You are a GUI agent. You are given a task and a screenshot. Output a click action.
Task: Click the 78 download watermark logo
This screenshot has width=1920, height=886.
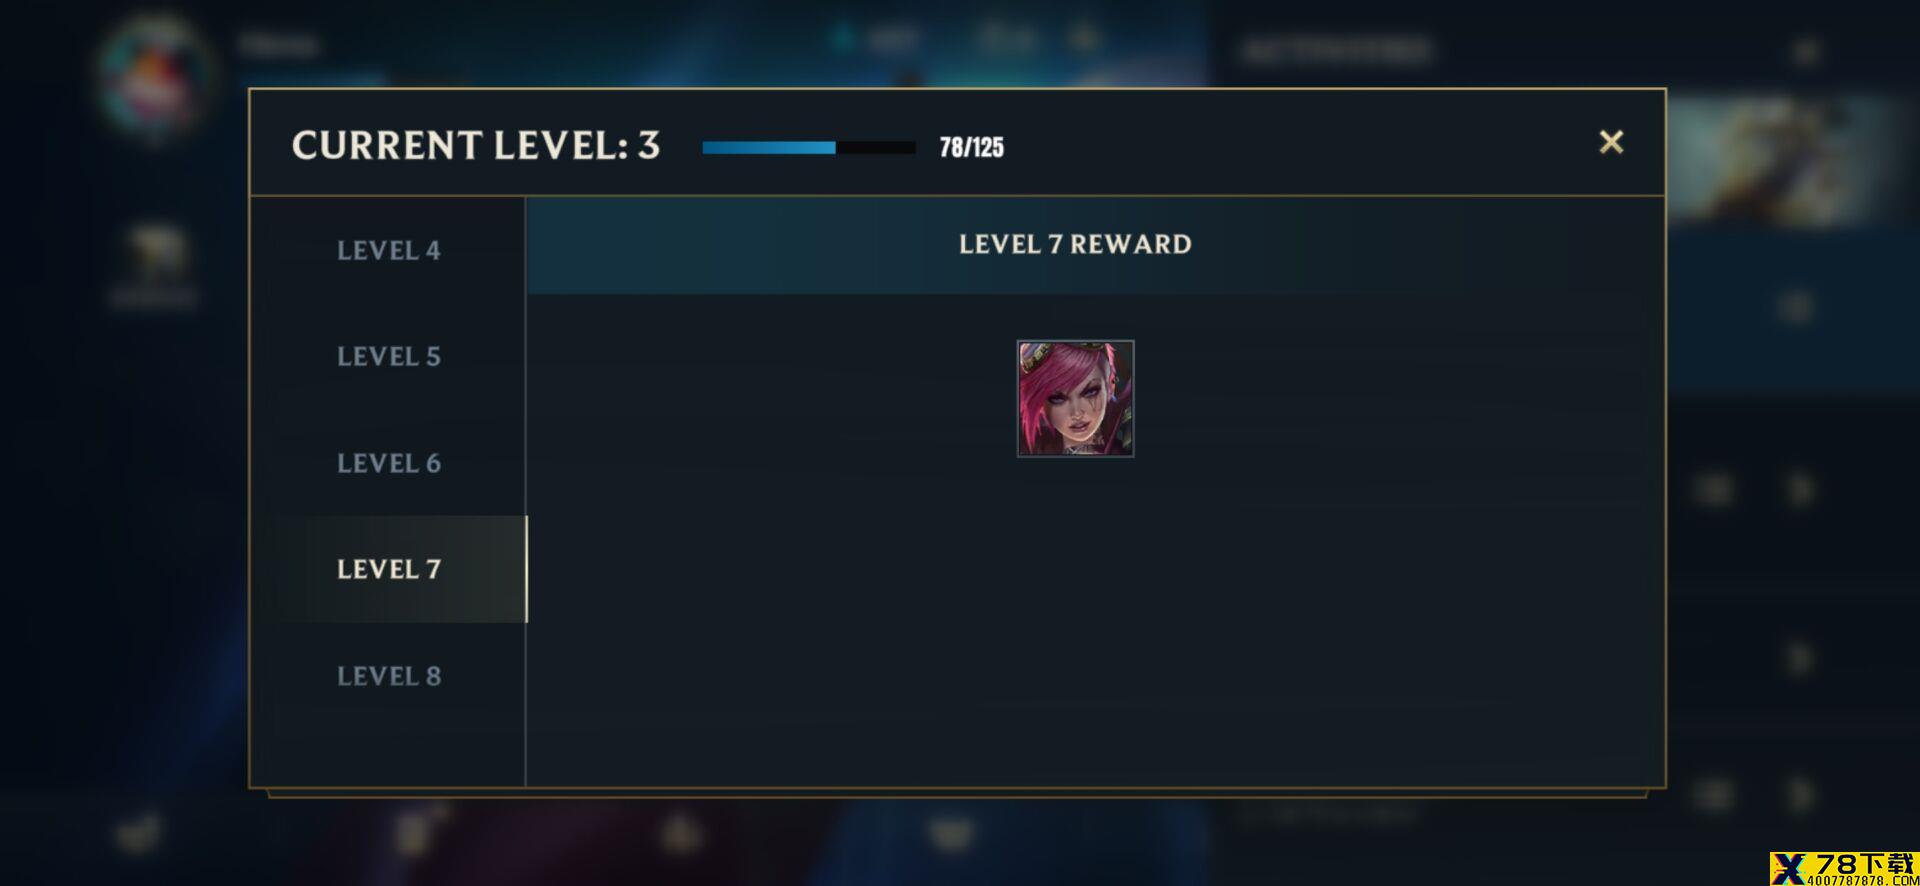[1844, 868]
